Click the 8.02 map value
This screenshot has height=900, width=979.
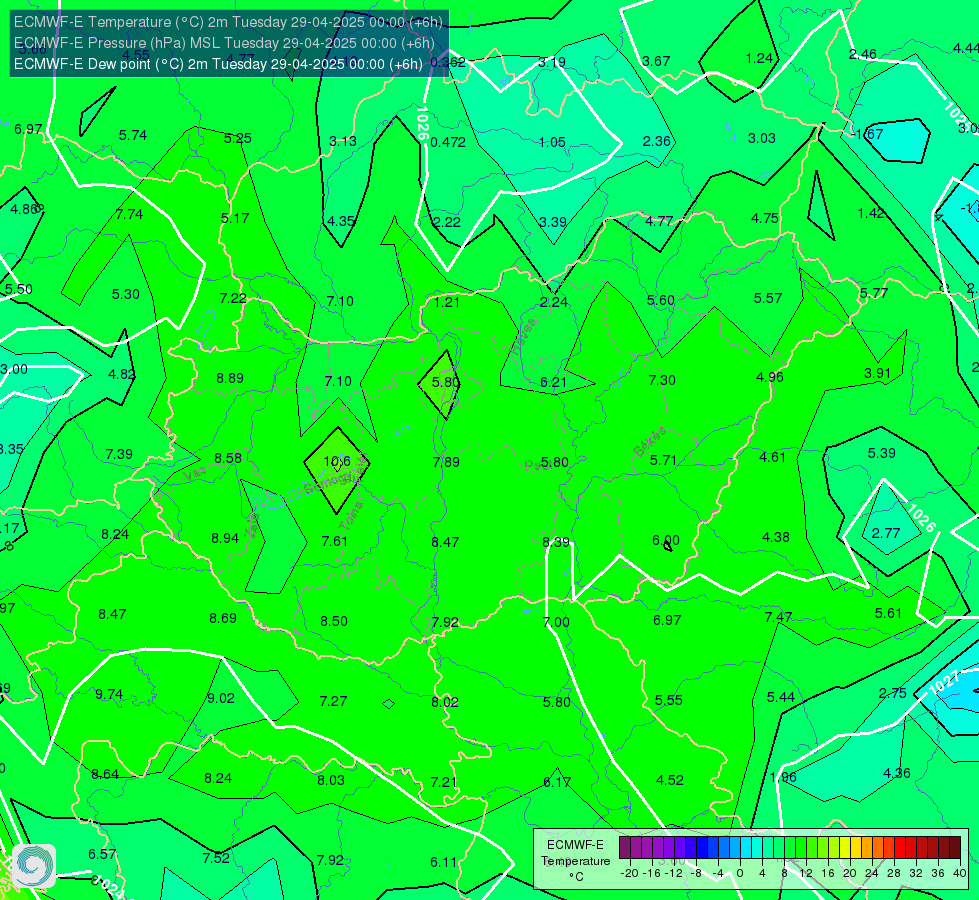tap(445, 702)
